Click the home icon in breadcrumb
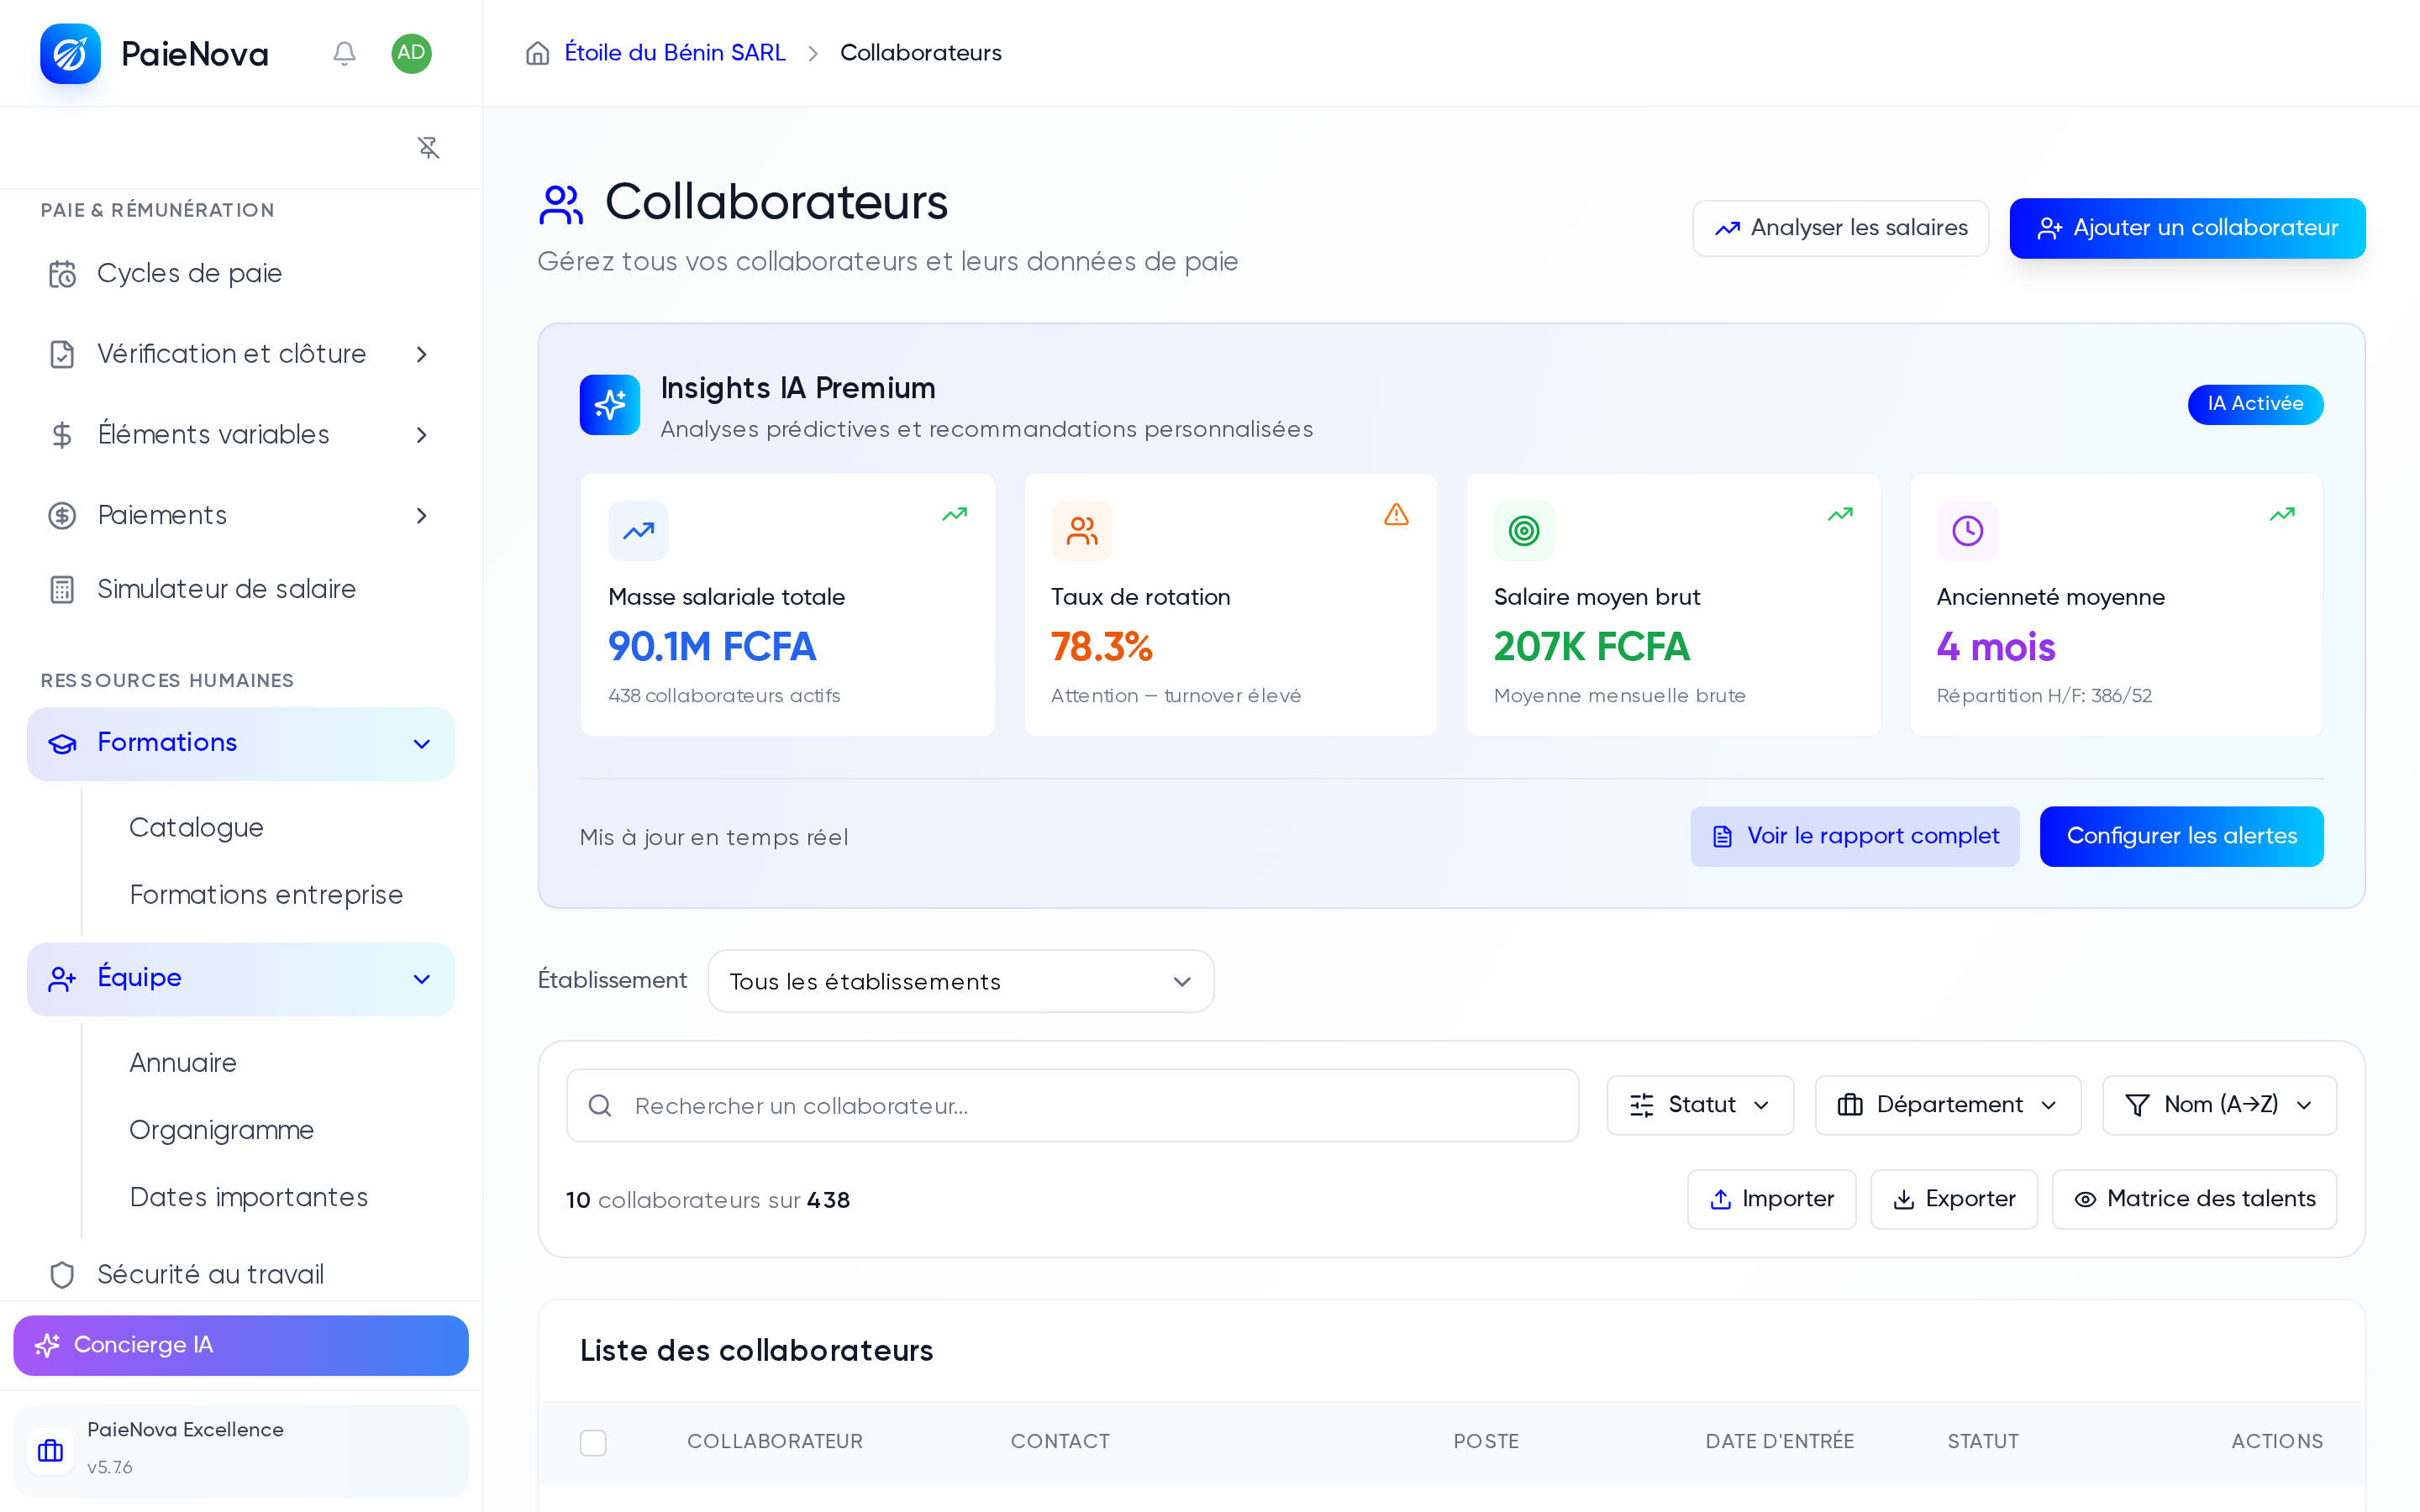Viewport: 2420px width, 1512px height. coord(538,53)
